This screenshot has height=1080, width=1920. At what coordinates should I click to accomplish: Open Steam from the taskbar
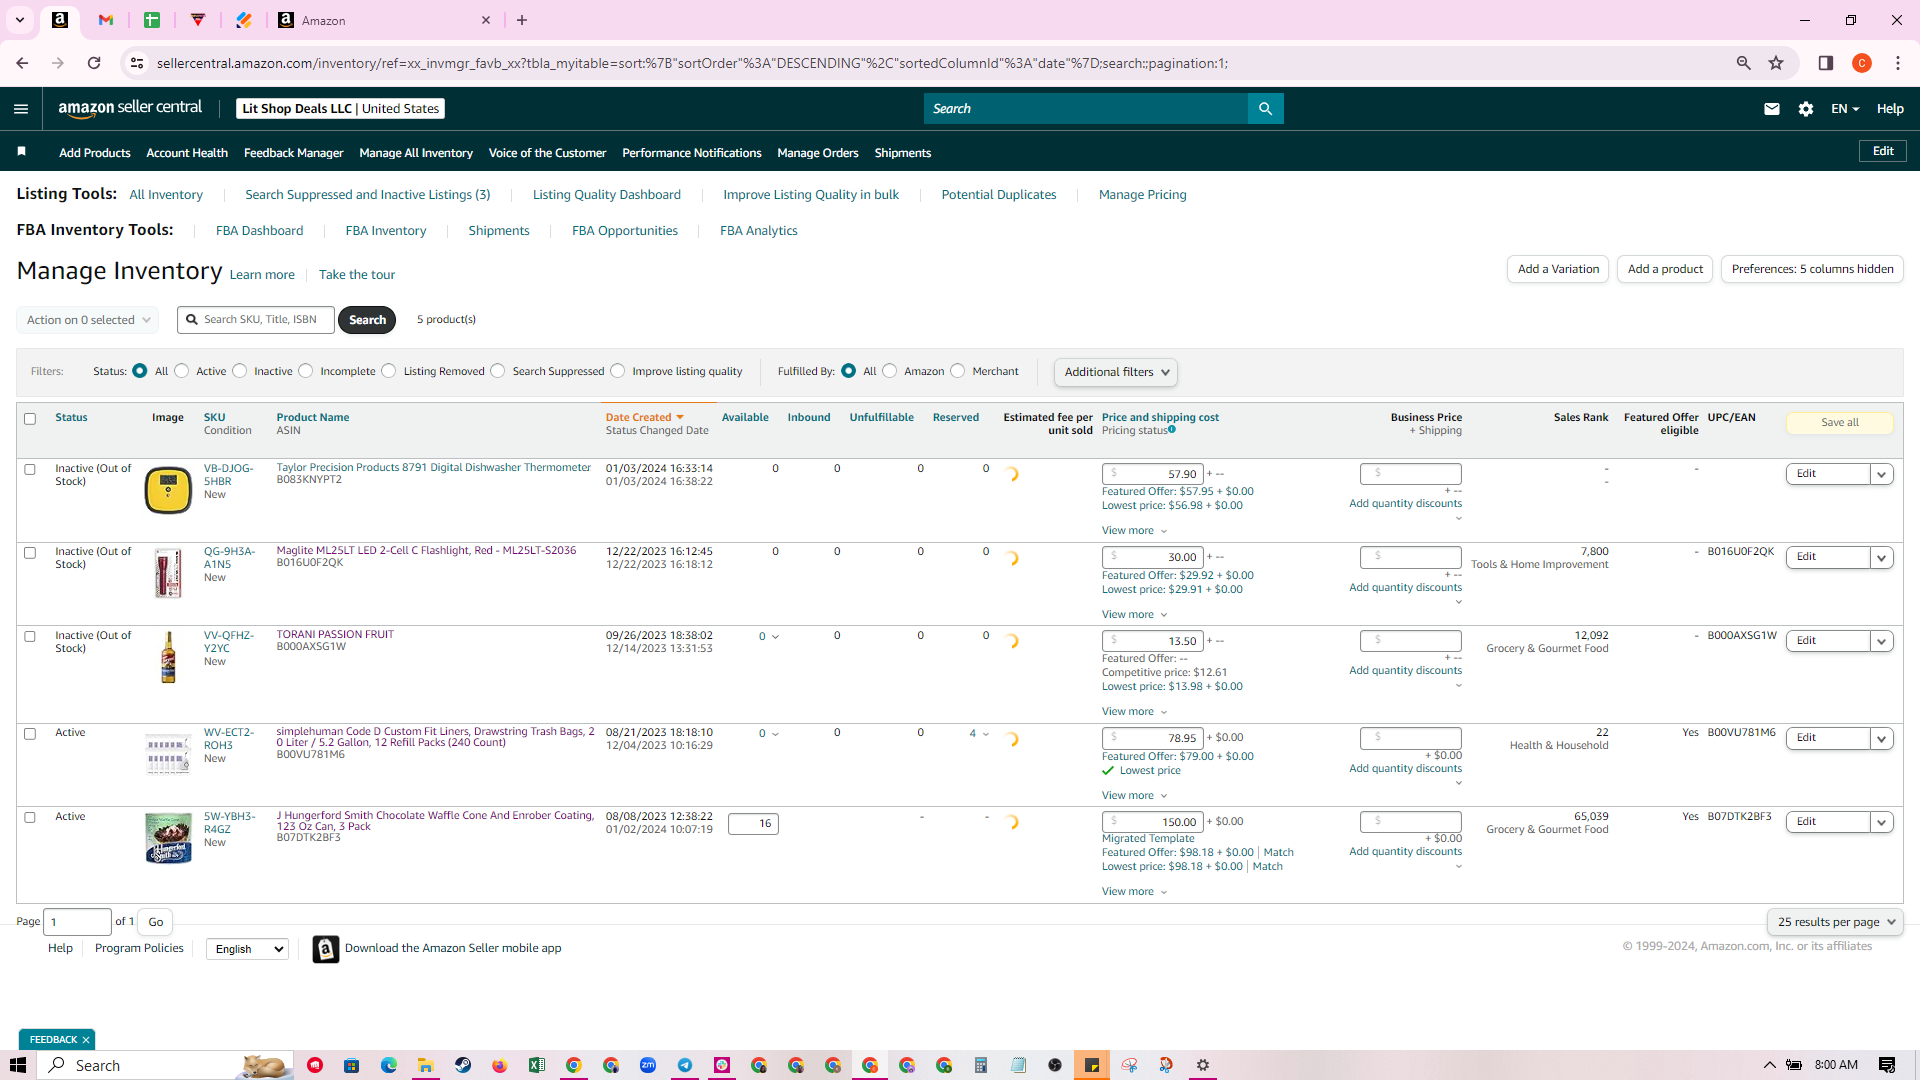coord(463,1065)
